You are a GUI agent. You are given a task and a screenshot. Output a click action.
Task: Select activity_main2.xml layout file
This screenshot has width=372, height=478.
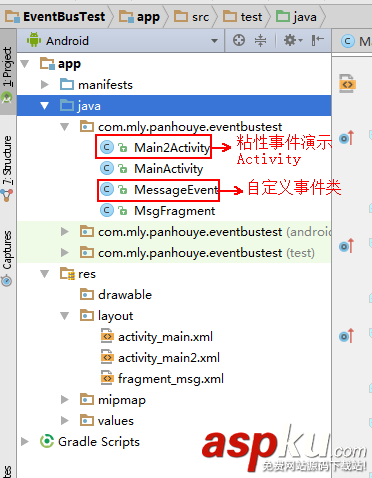(169, 358)
